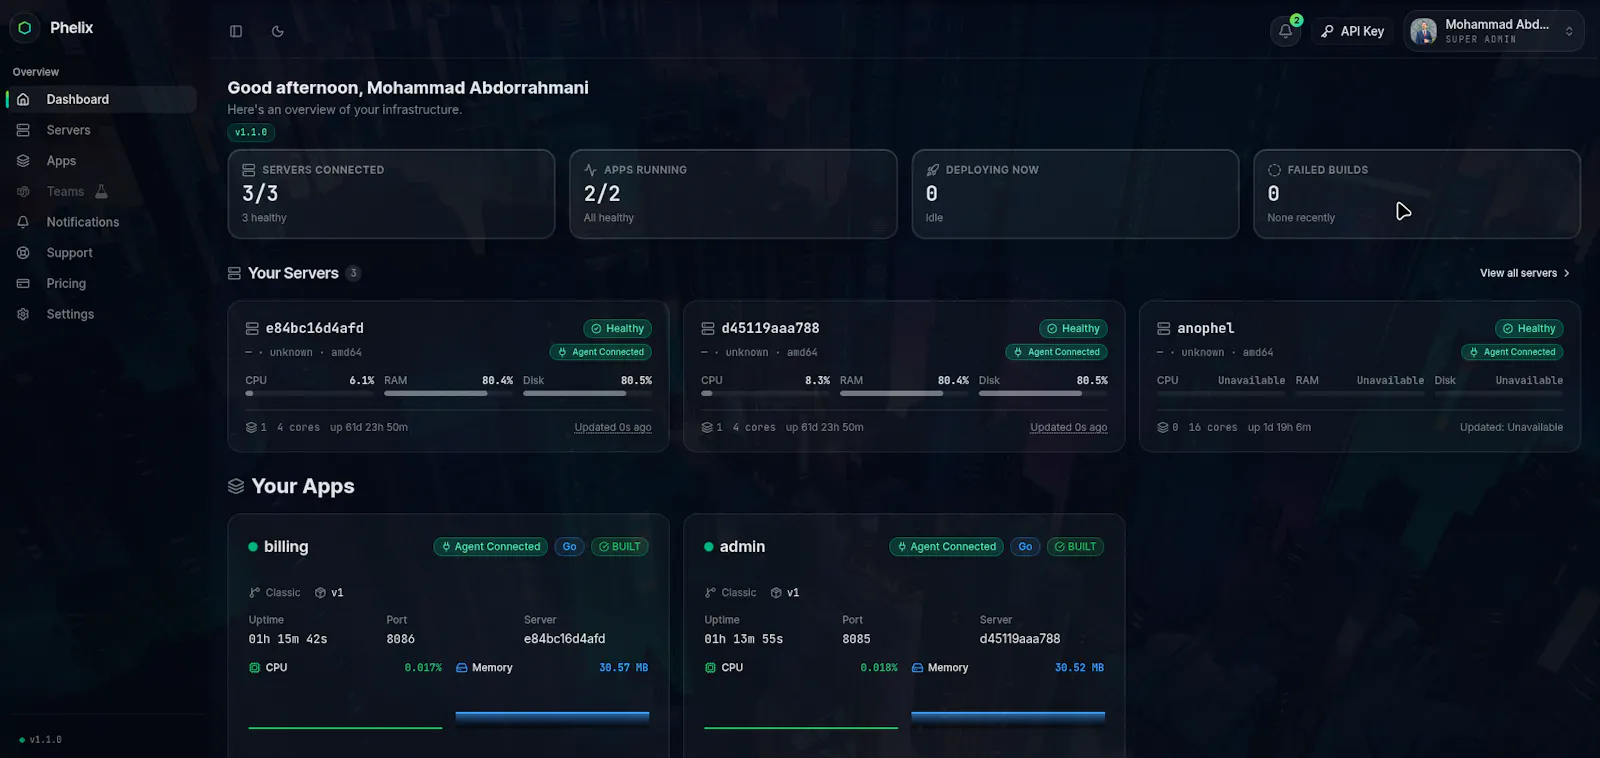The image size is (1600, 758).
Task: Click the BUILT badge on admin
Action: pos(1075,547)
